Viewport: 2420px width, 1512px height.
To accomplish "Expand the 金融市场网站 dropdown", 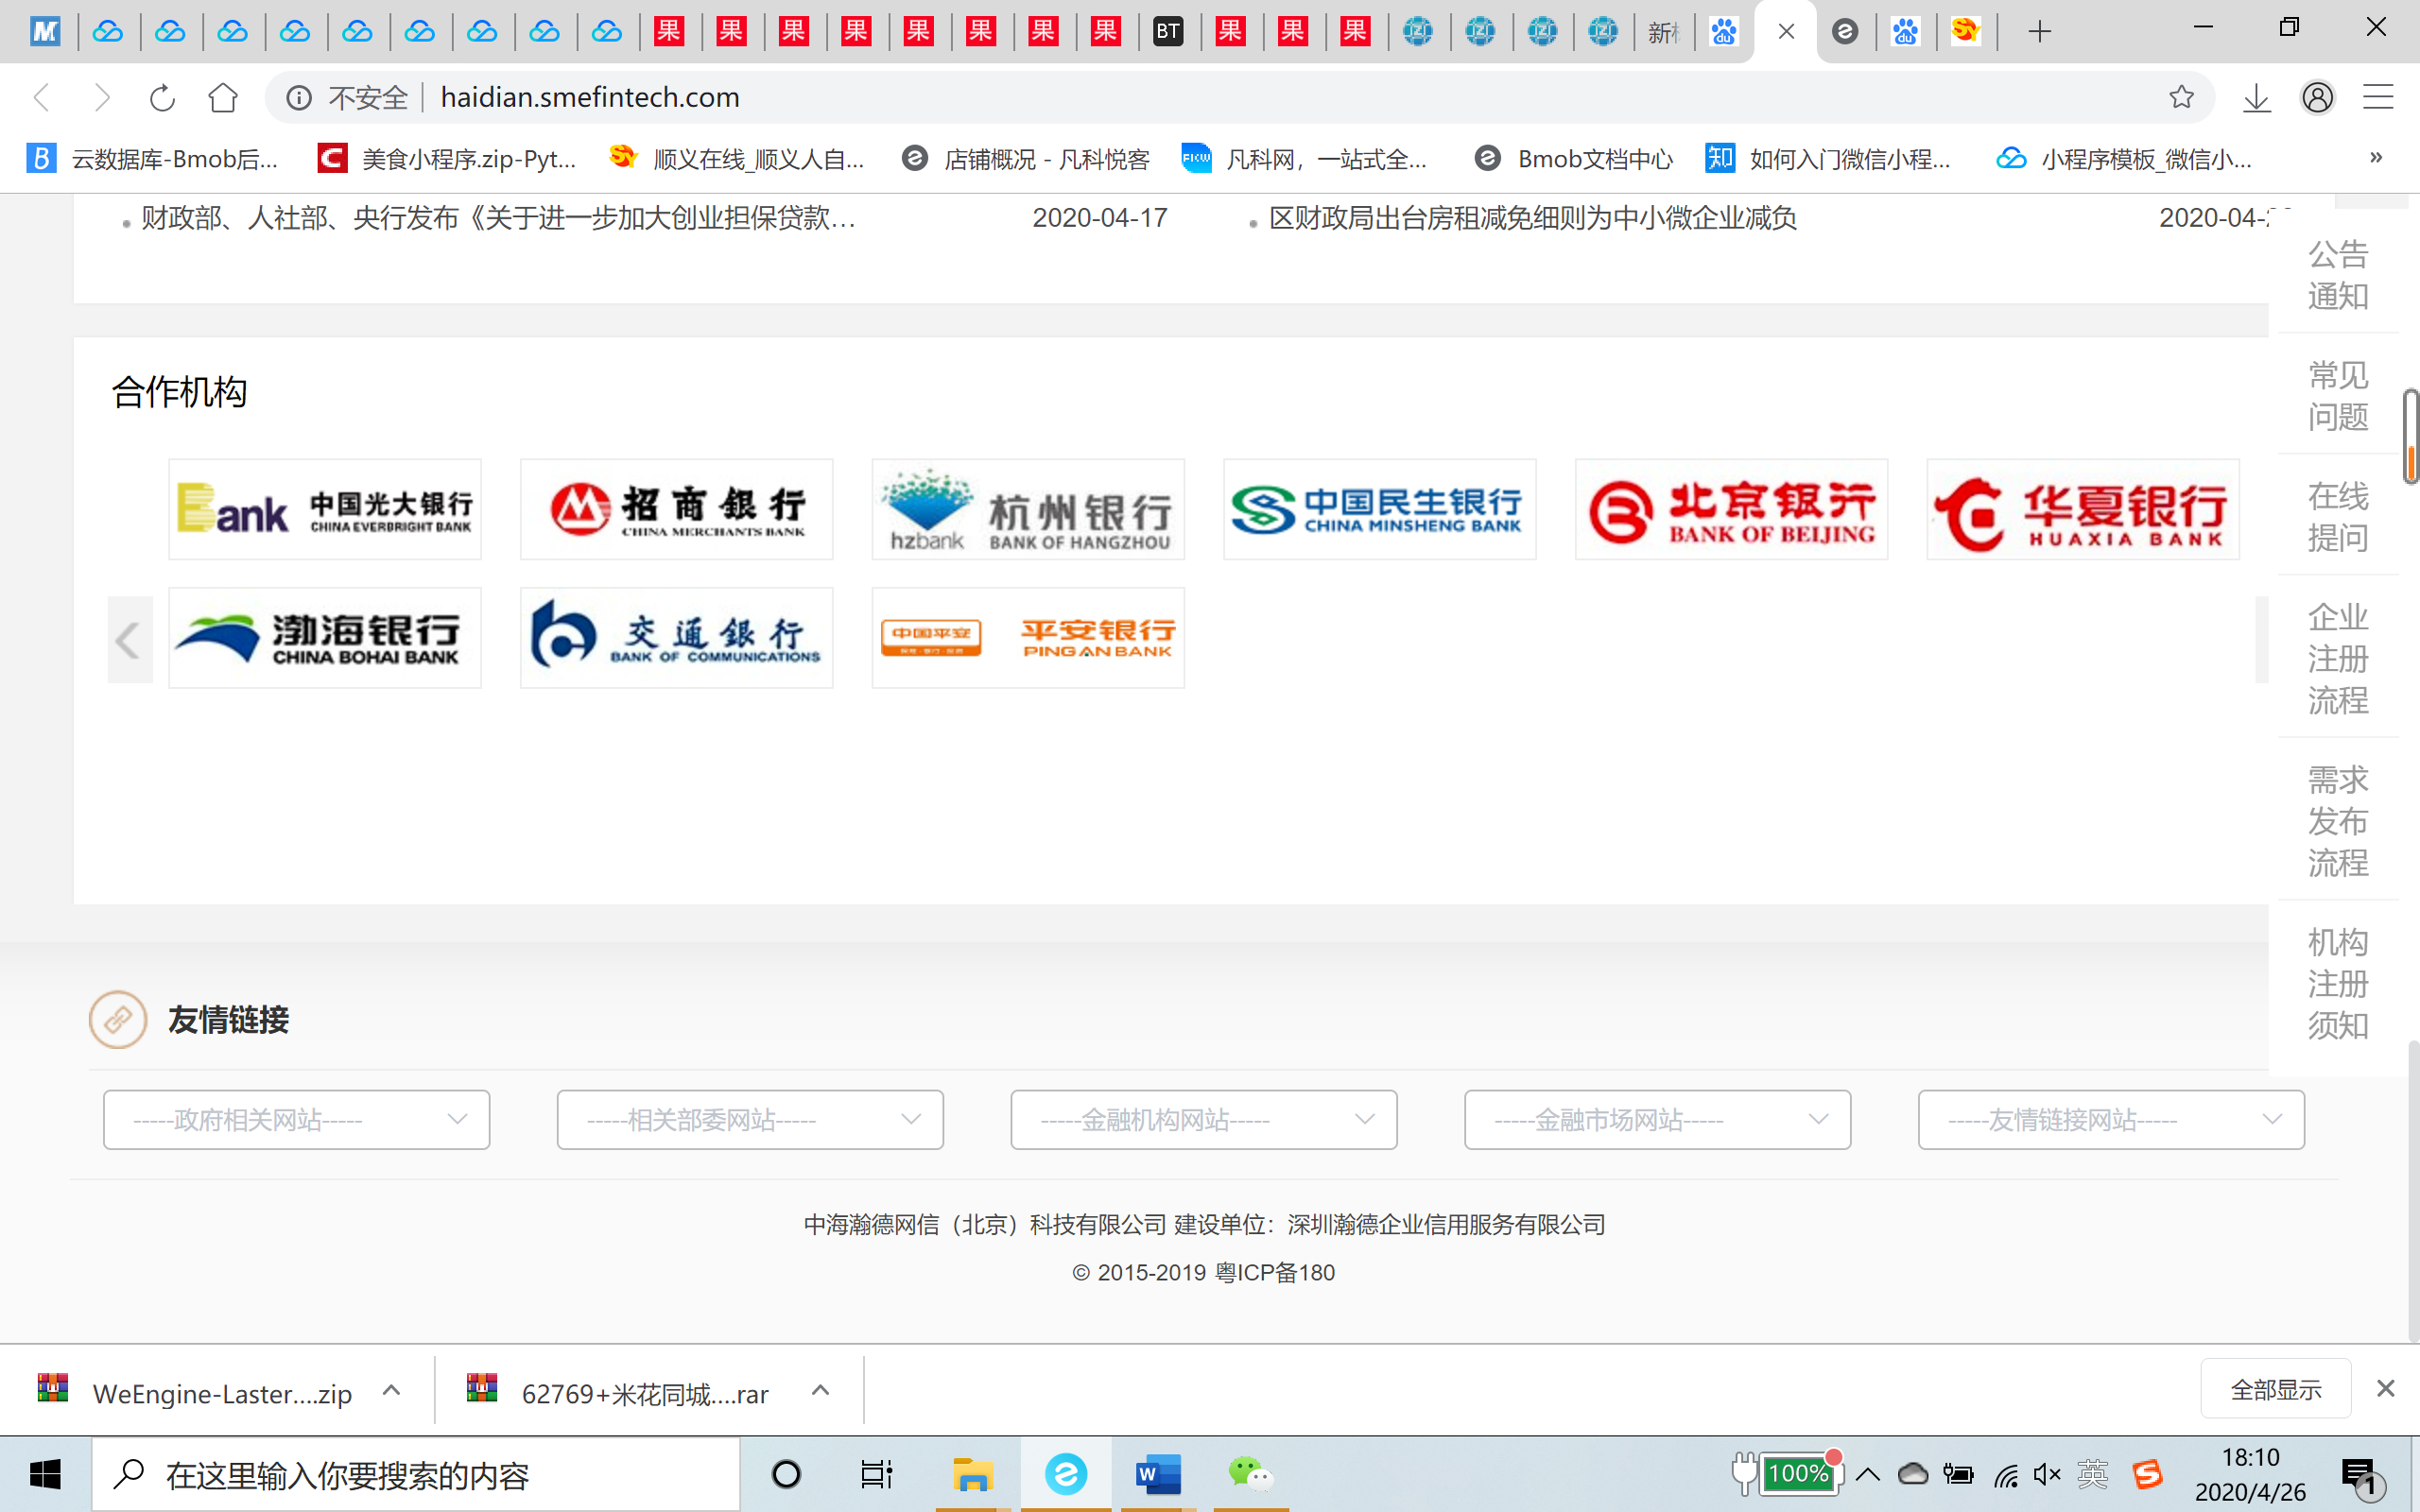I will pos(1658,1120).
